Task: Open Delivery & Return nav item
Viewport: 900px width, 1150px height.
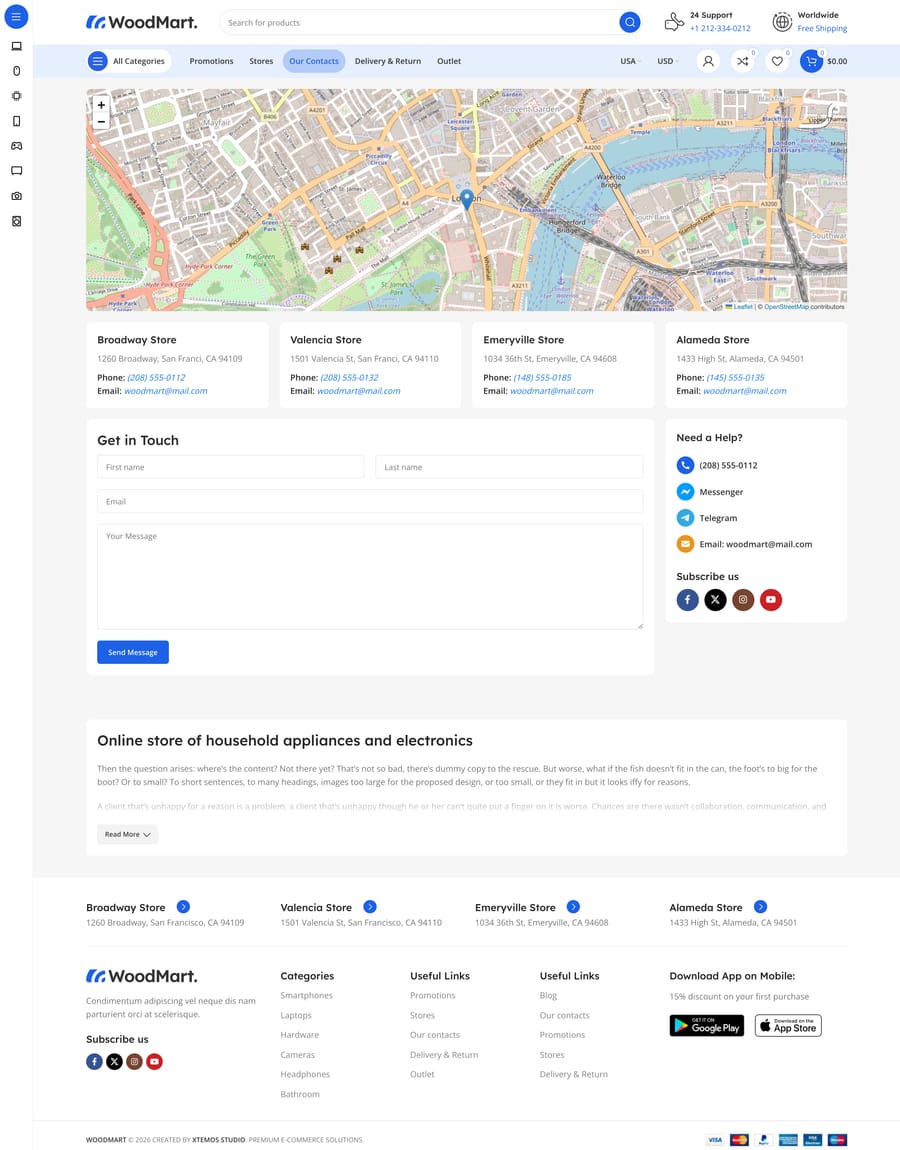Action: tap(387, 61)
